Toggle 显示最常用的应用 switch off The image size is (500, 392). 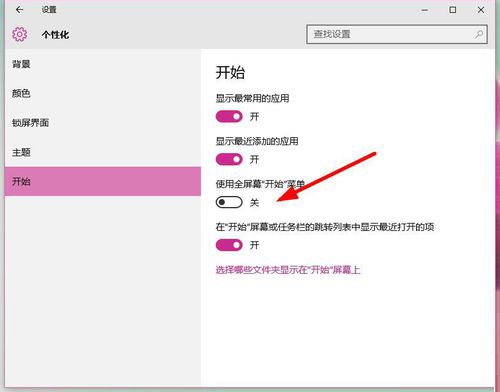pyautogui.click(x=229, y=117)
